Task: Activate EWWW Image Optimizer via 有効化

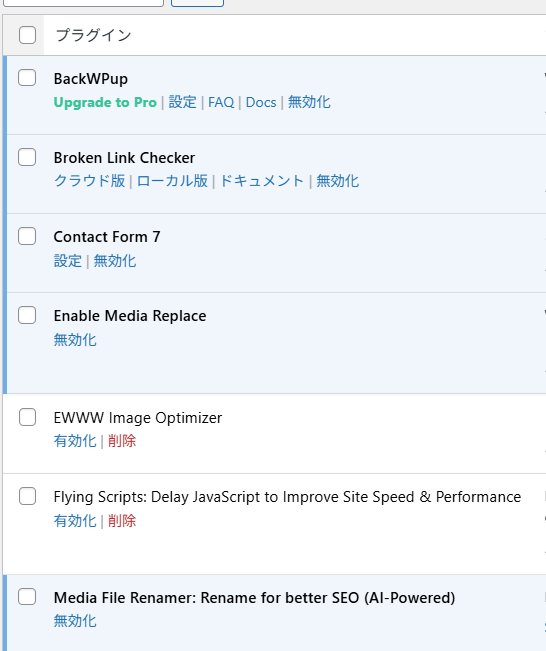Action: point(75,441)
